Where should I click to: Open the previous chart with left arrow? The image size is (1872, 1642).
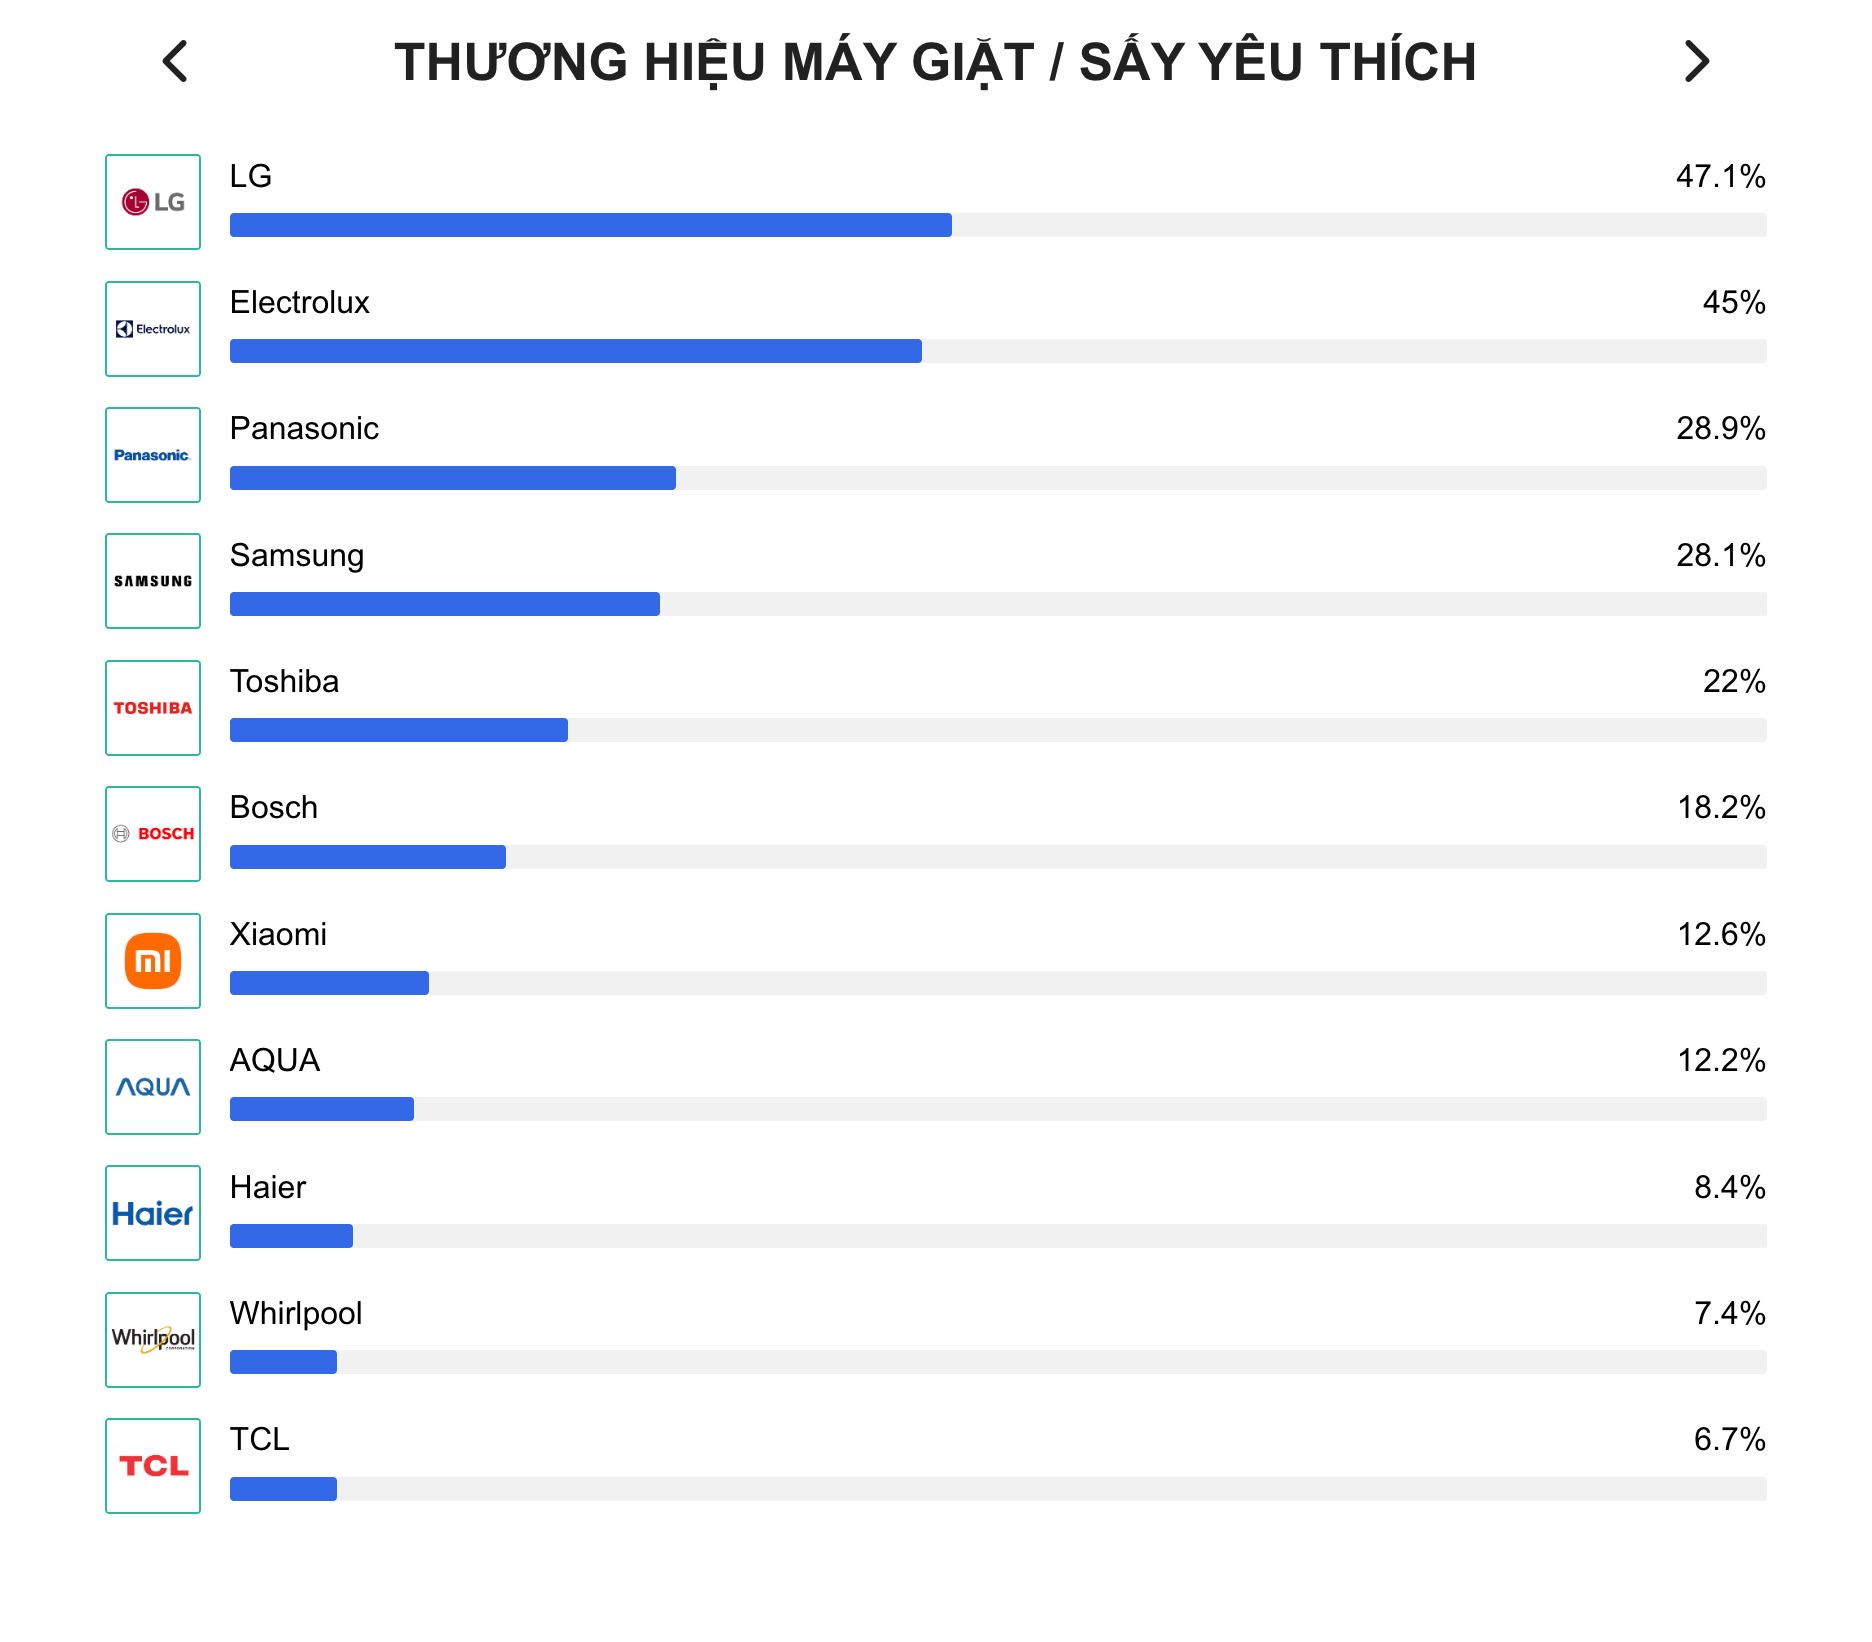click(177, 62)
